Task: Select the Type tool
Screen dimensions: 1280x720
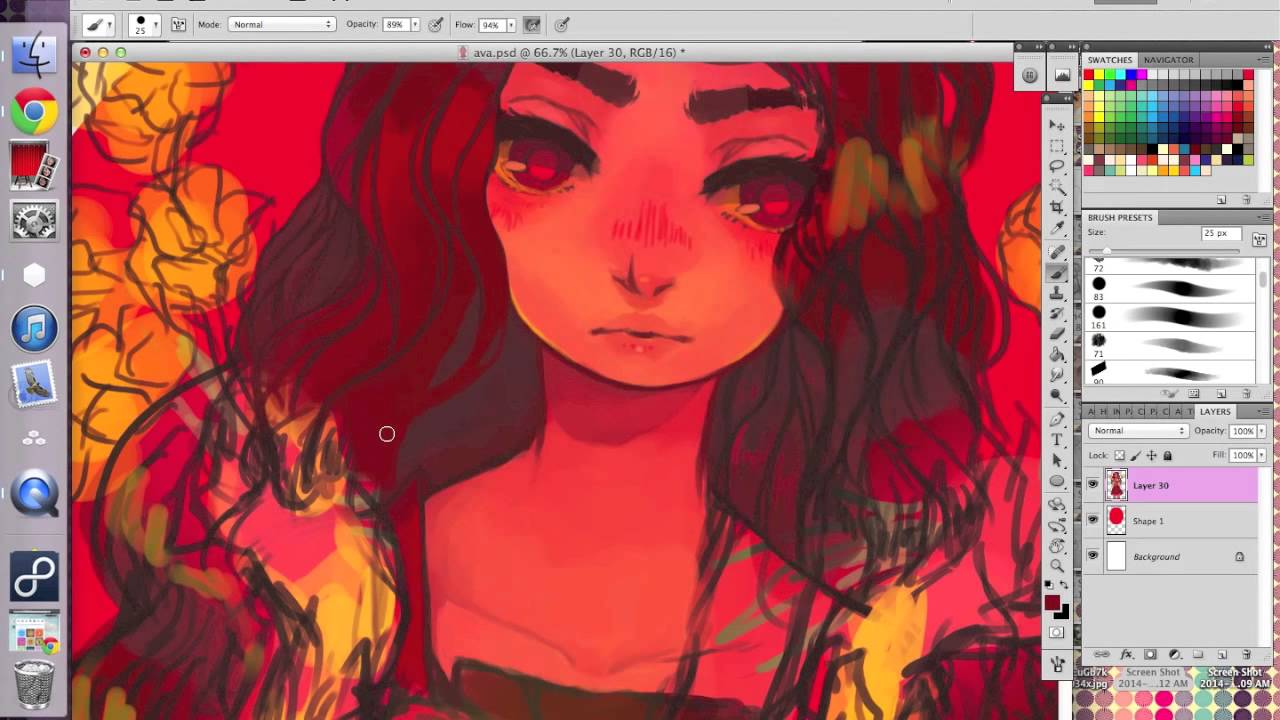Action: coord(1057,439)
